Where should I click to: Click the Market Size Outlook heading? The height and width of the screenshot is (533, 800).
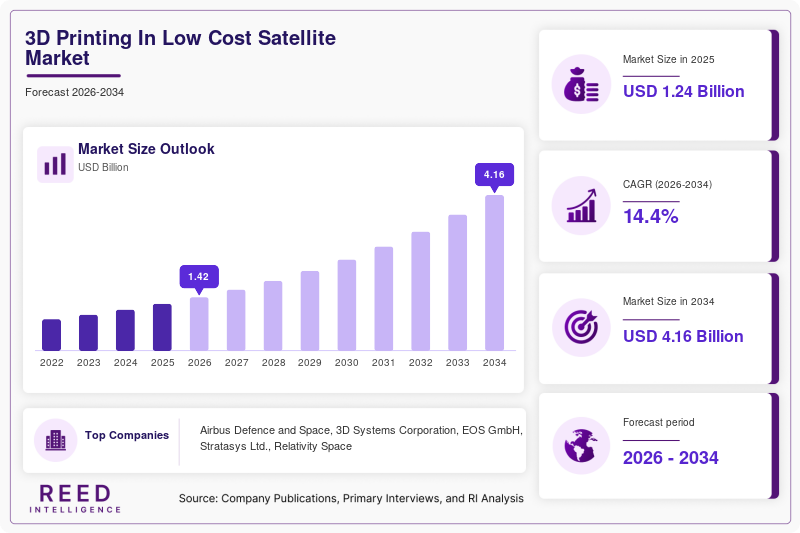[x=146, y=149]
